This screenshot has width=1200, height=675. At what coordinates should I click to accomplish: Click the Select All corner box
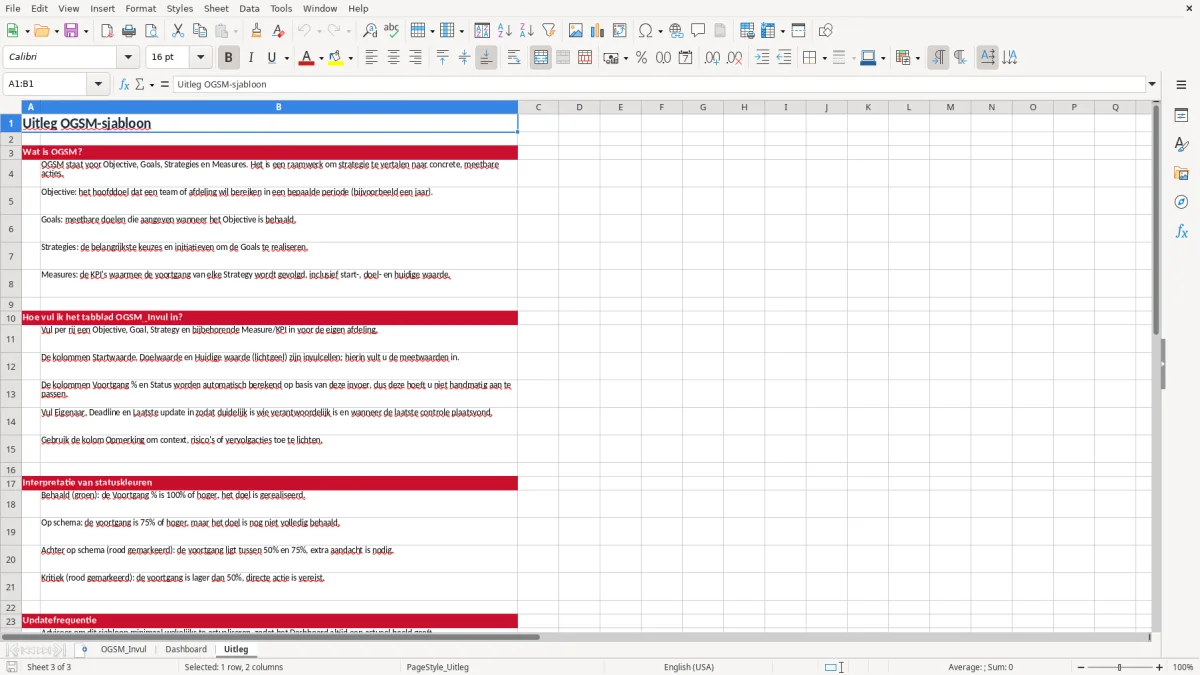[10, 107]
